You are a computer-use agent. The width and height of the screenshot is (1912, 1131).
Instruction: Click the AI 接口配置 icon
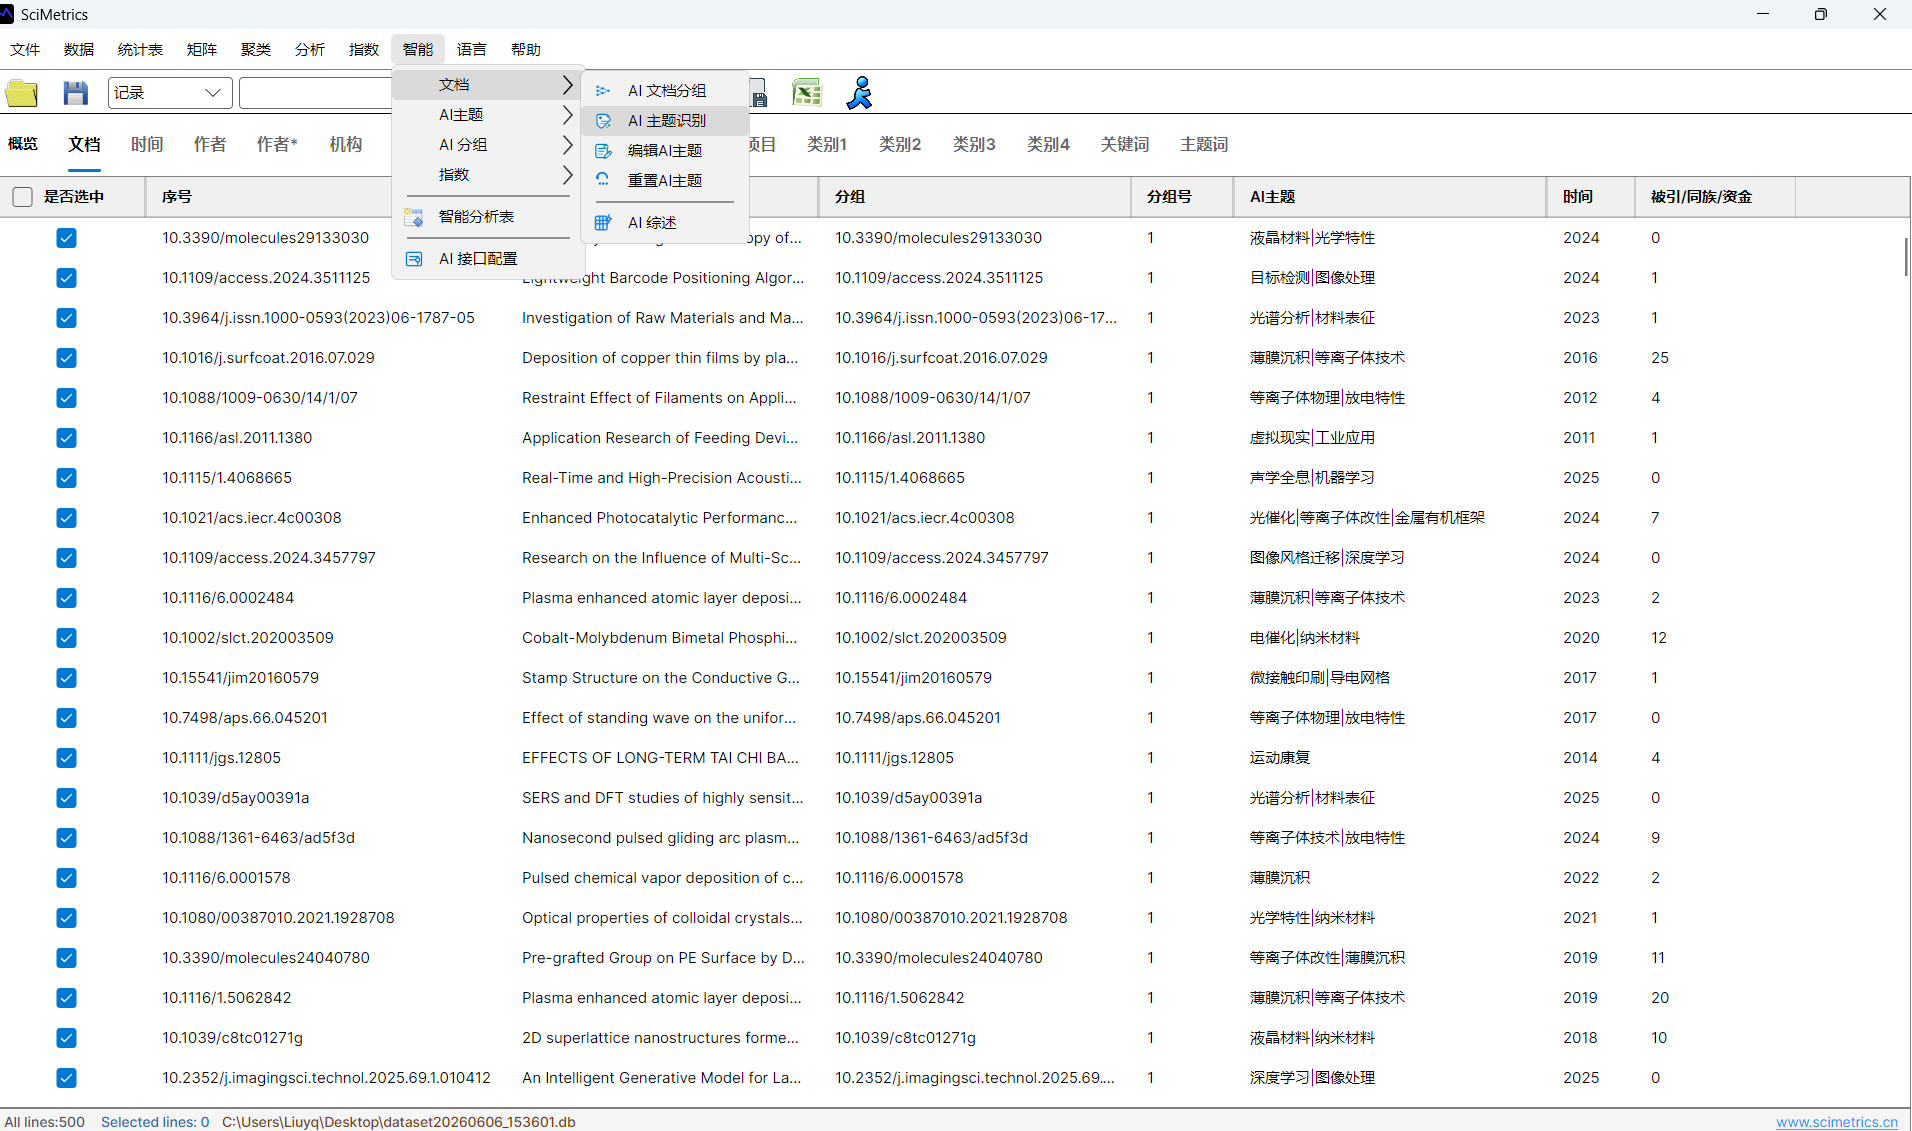414,259
